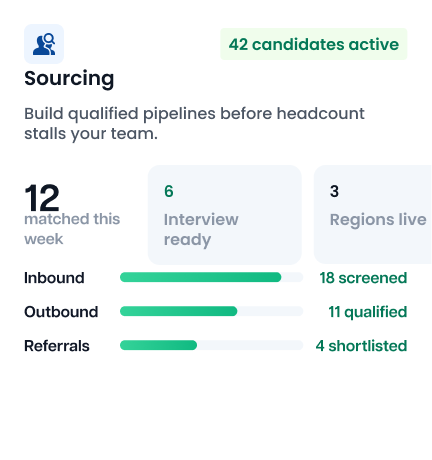Open the 4 shortlisted count
The height and width of the screenshot is (460, 432).
(361, 346)
